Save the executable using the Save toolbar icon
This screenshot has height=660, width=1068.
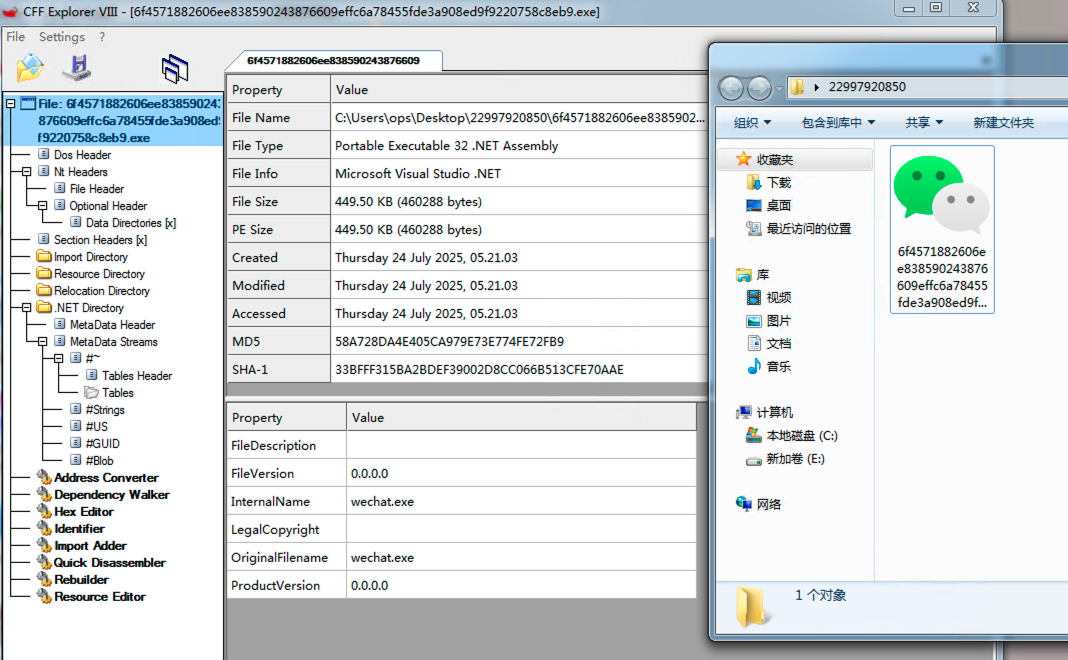(x=77, y=68)
